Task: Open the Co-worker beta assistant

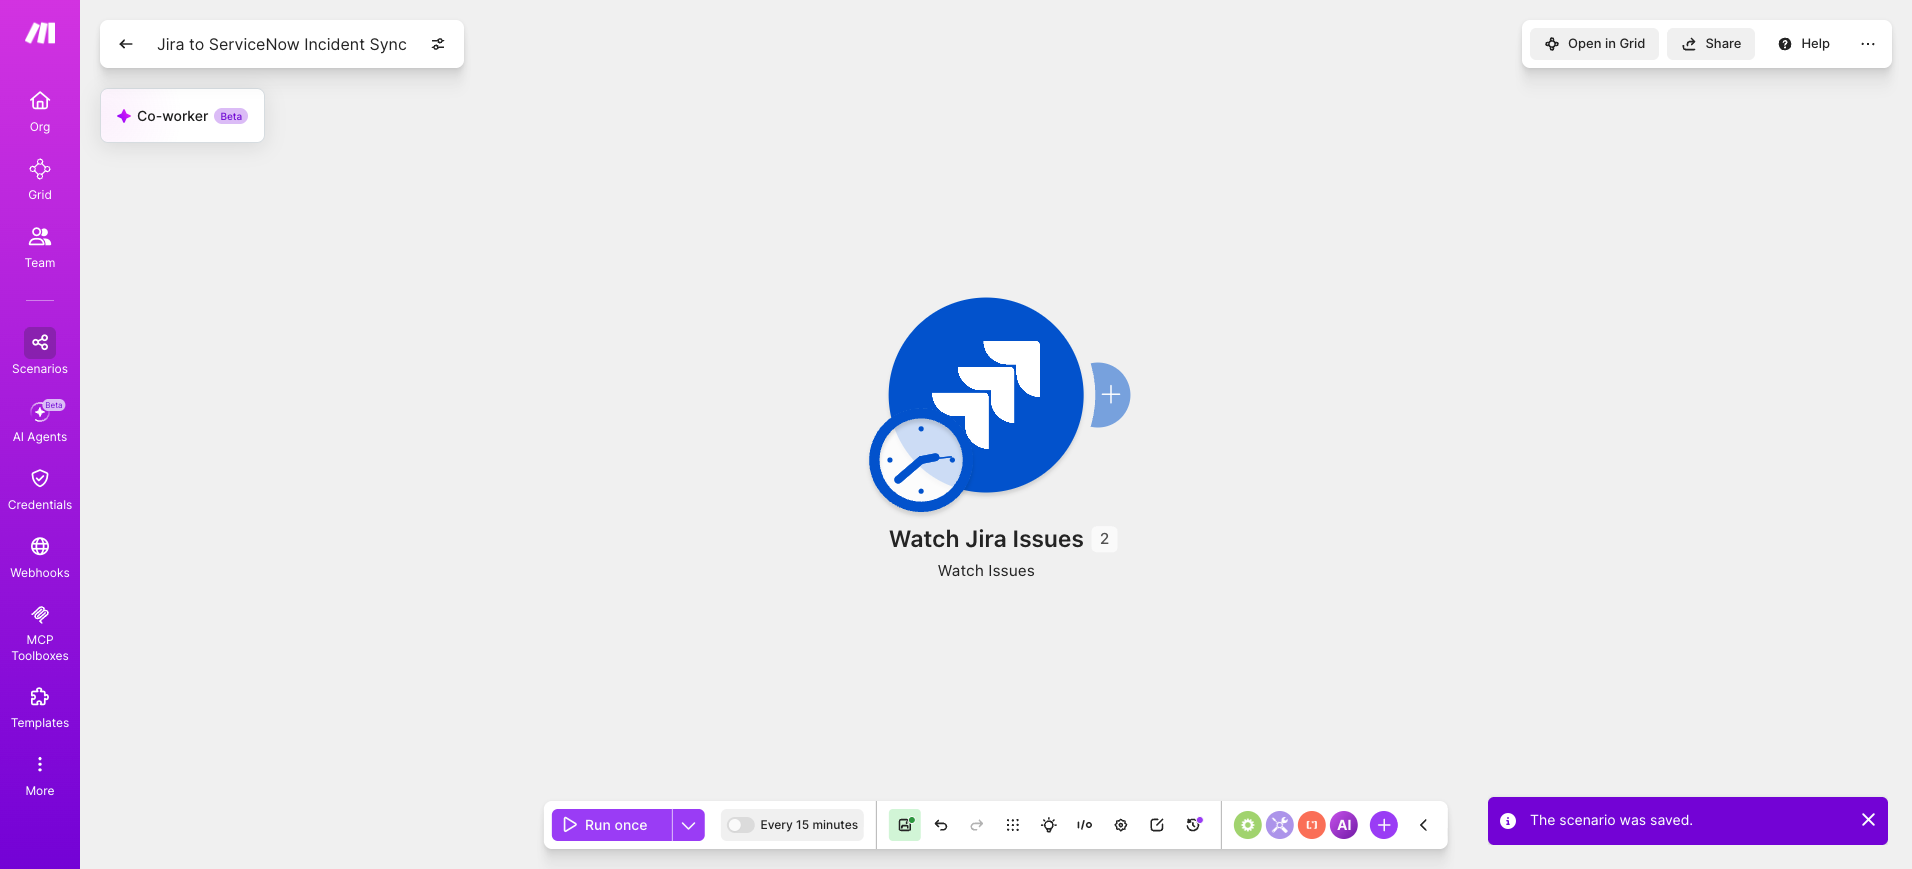Action: coord(182,116)
